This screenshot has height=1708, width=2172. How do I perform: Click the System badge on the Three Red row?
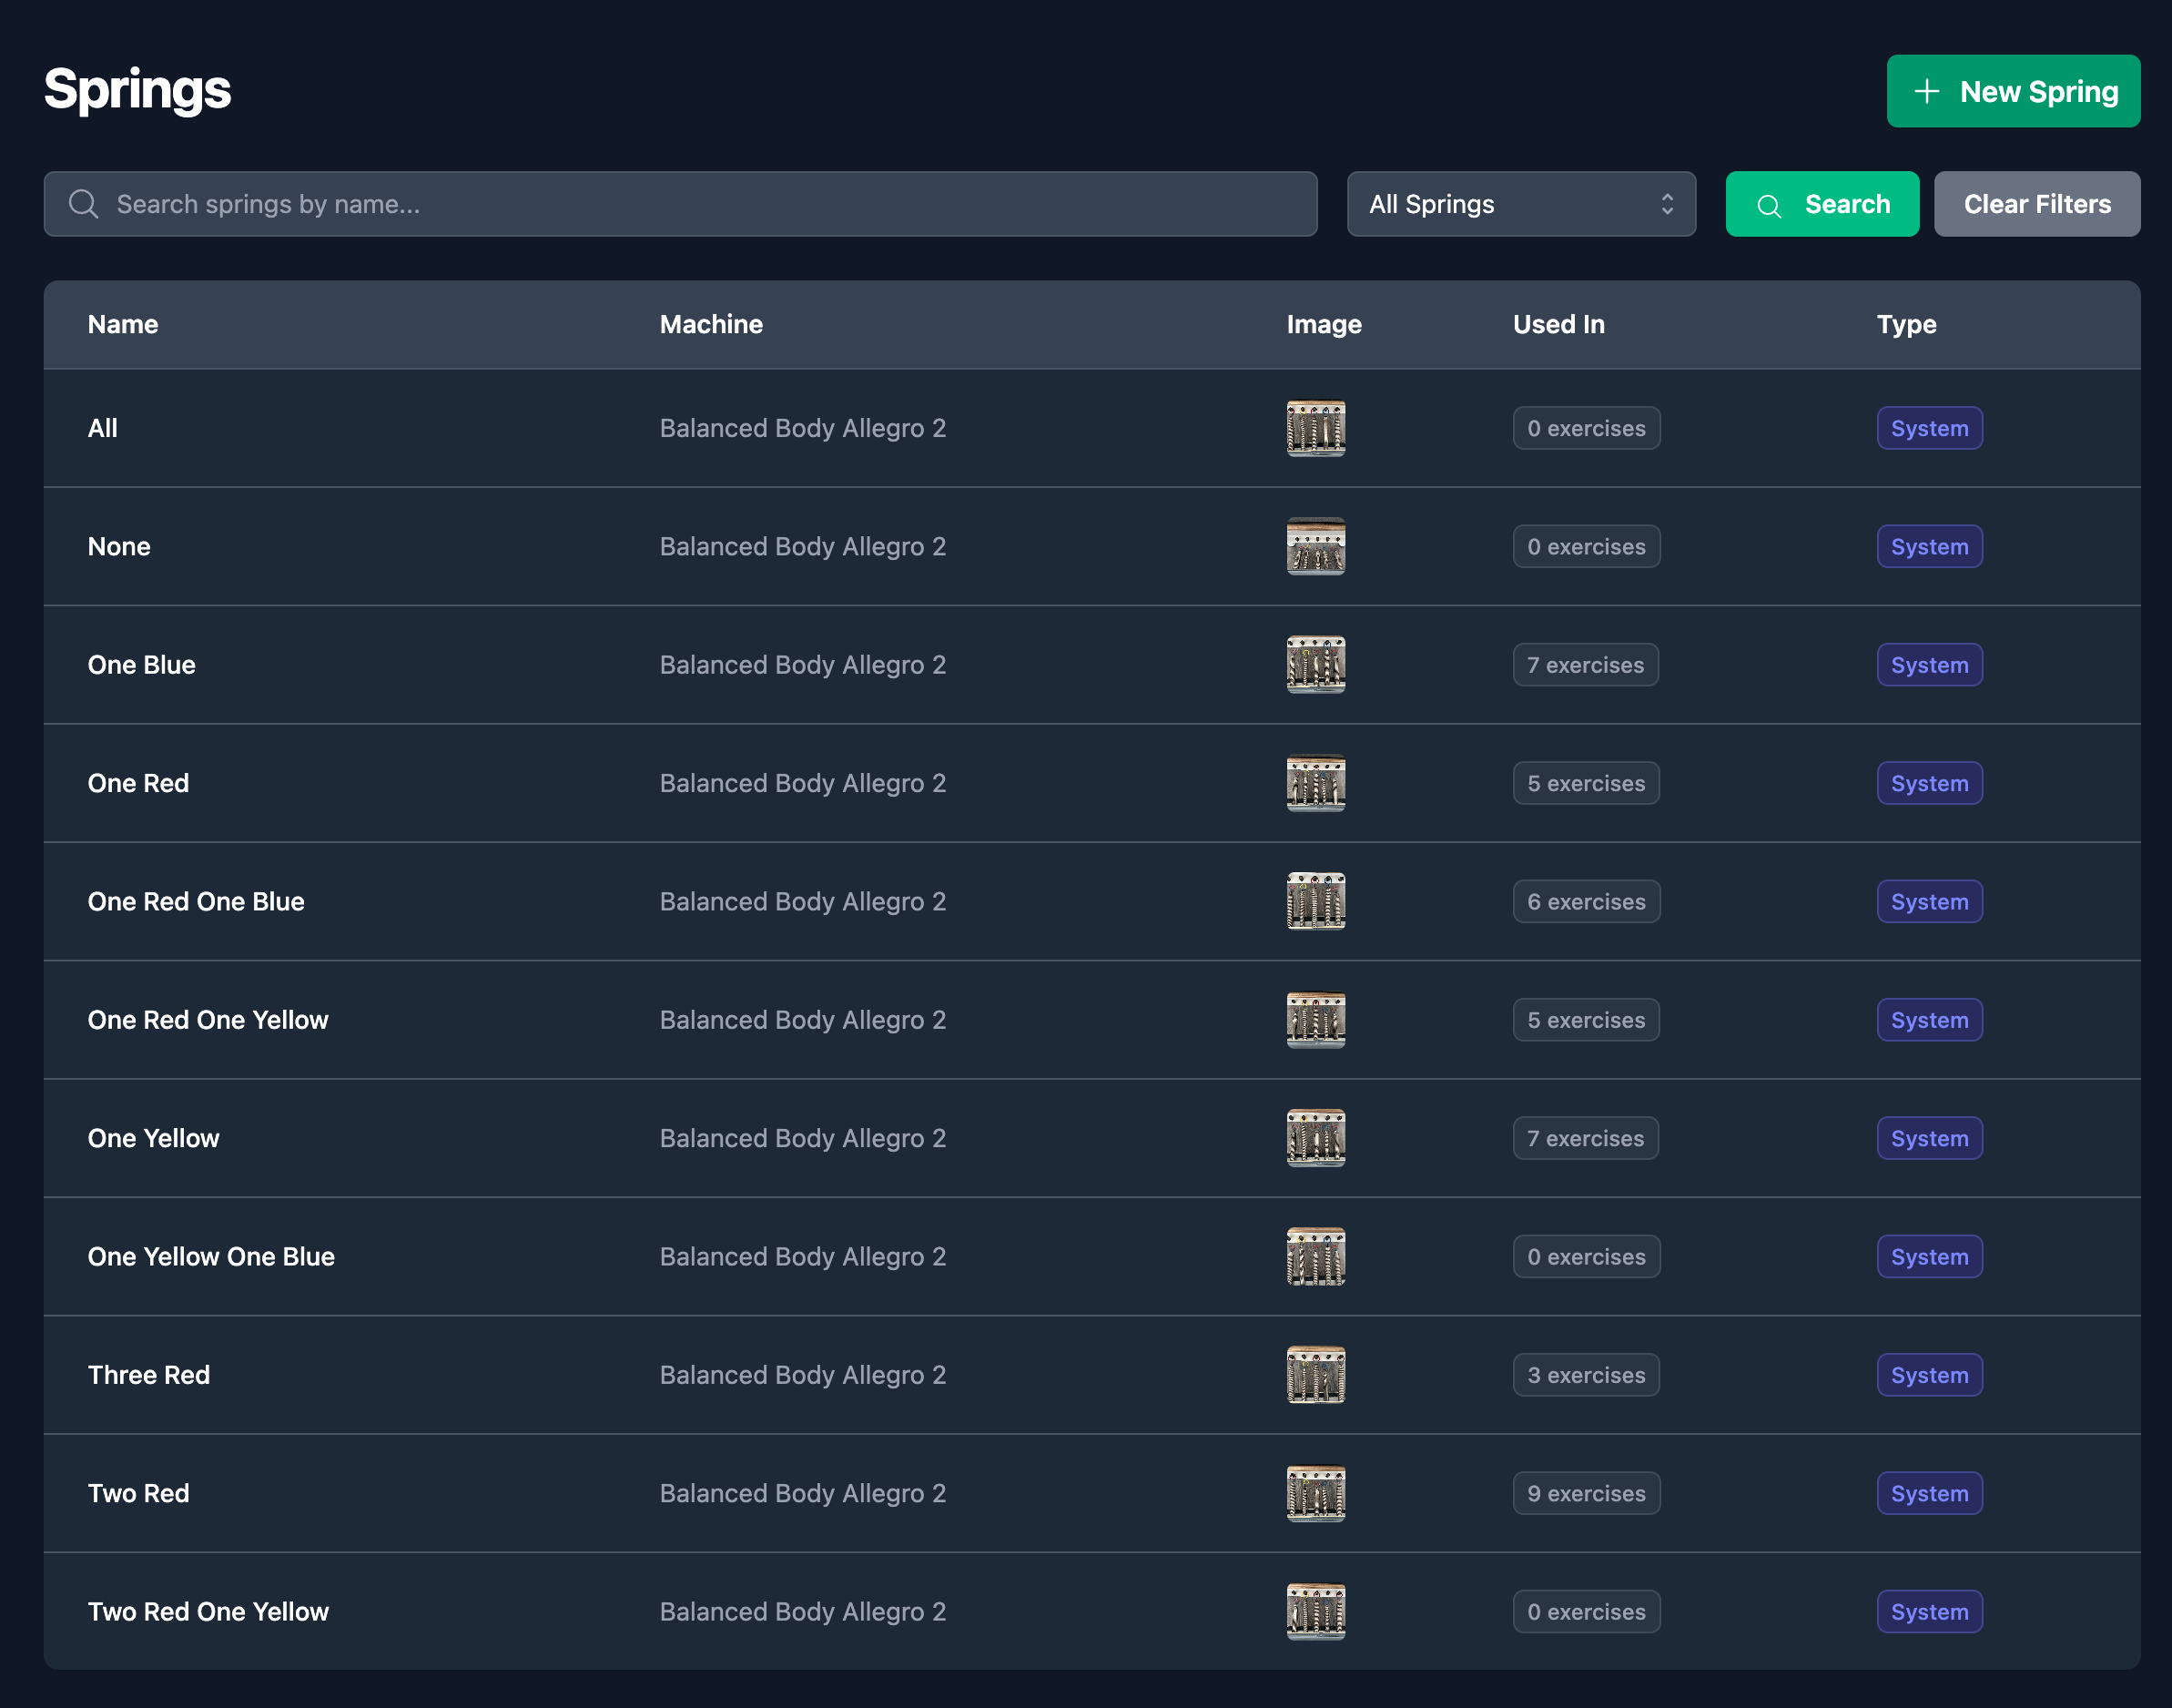(1929, 1375)
